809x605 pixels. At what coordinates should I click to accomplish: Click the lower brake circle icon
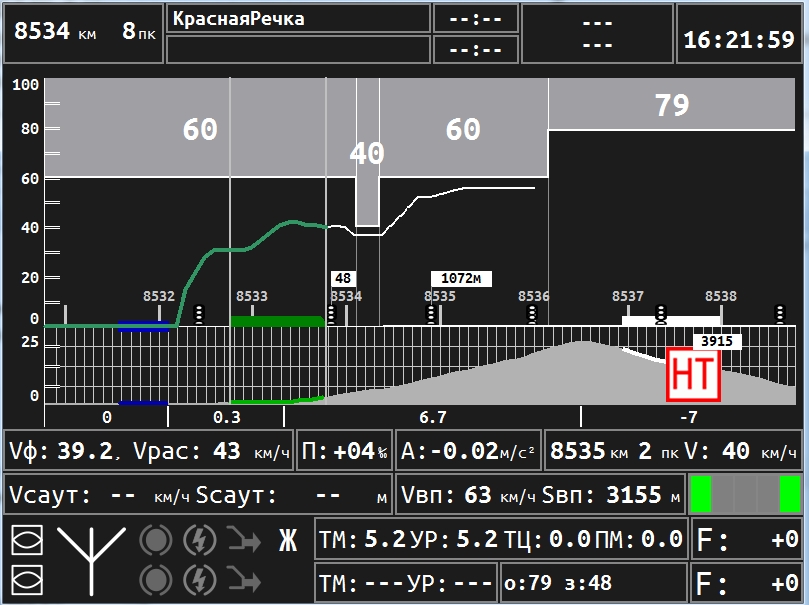155,578
